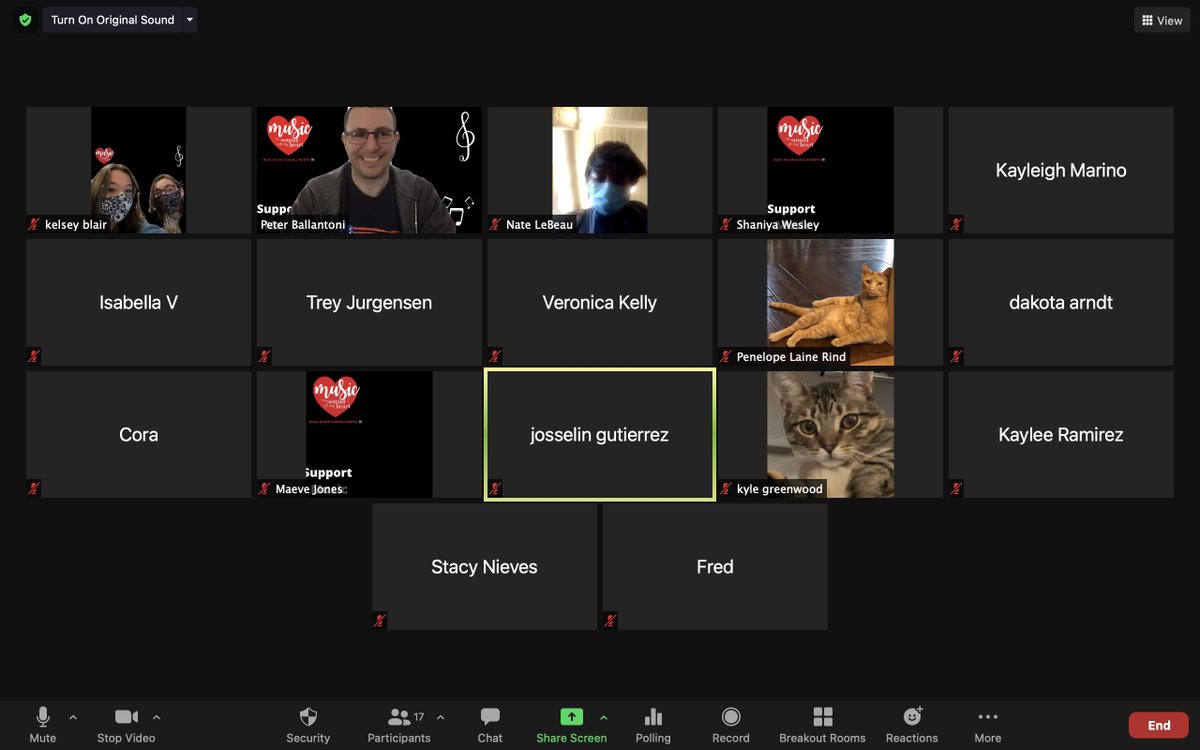Viewport: 1200px width, 750px height.
Task: Click muted mic icon beside kelsey blair name
Action: 34,224
